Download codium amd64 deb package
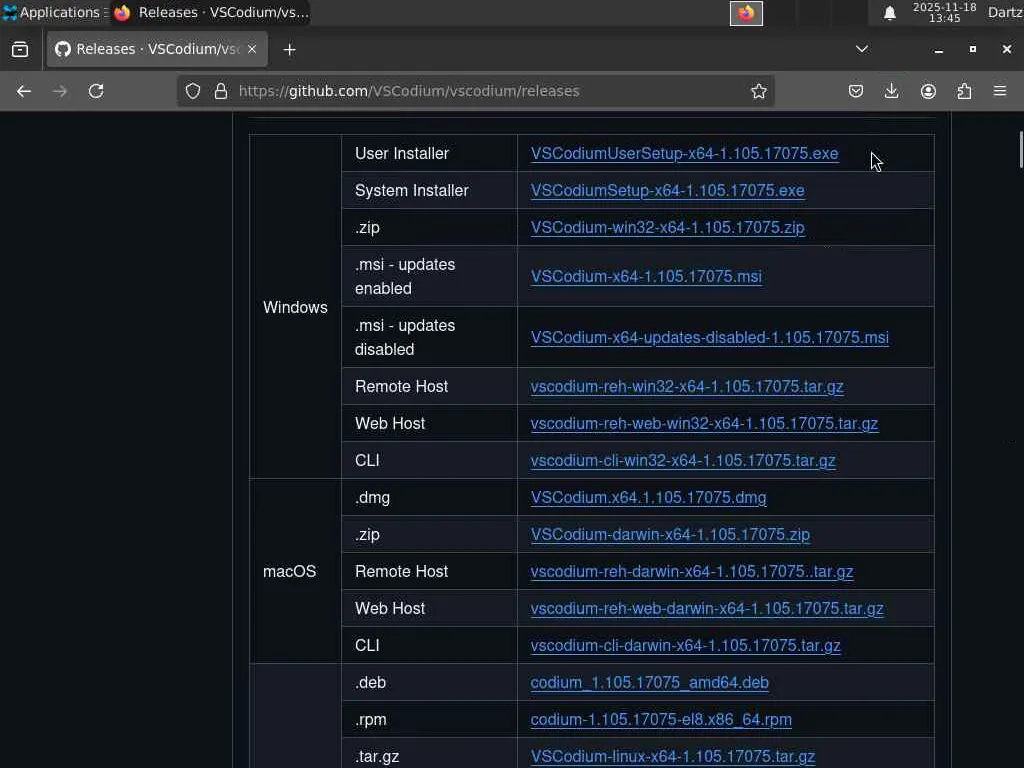 click(x=649, y=682)
